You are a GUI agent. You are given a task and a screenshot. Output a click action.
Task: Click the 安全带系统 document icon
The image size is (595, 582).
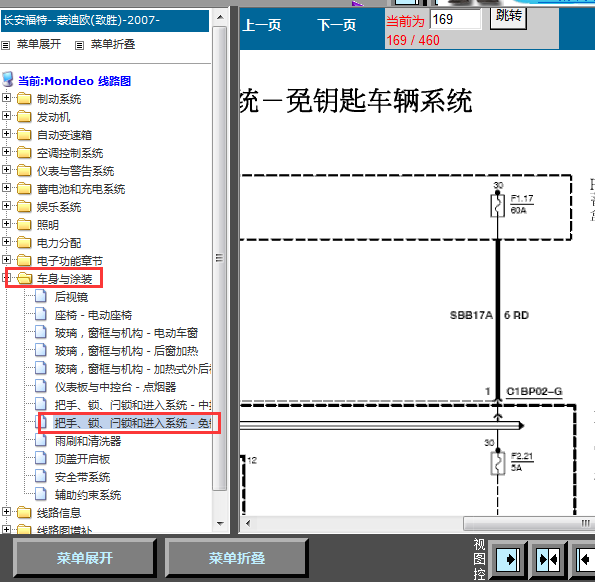(41, 476)
